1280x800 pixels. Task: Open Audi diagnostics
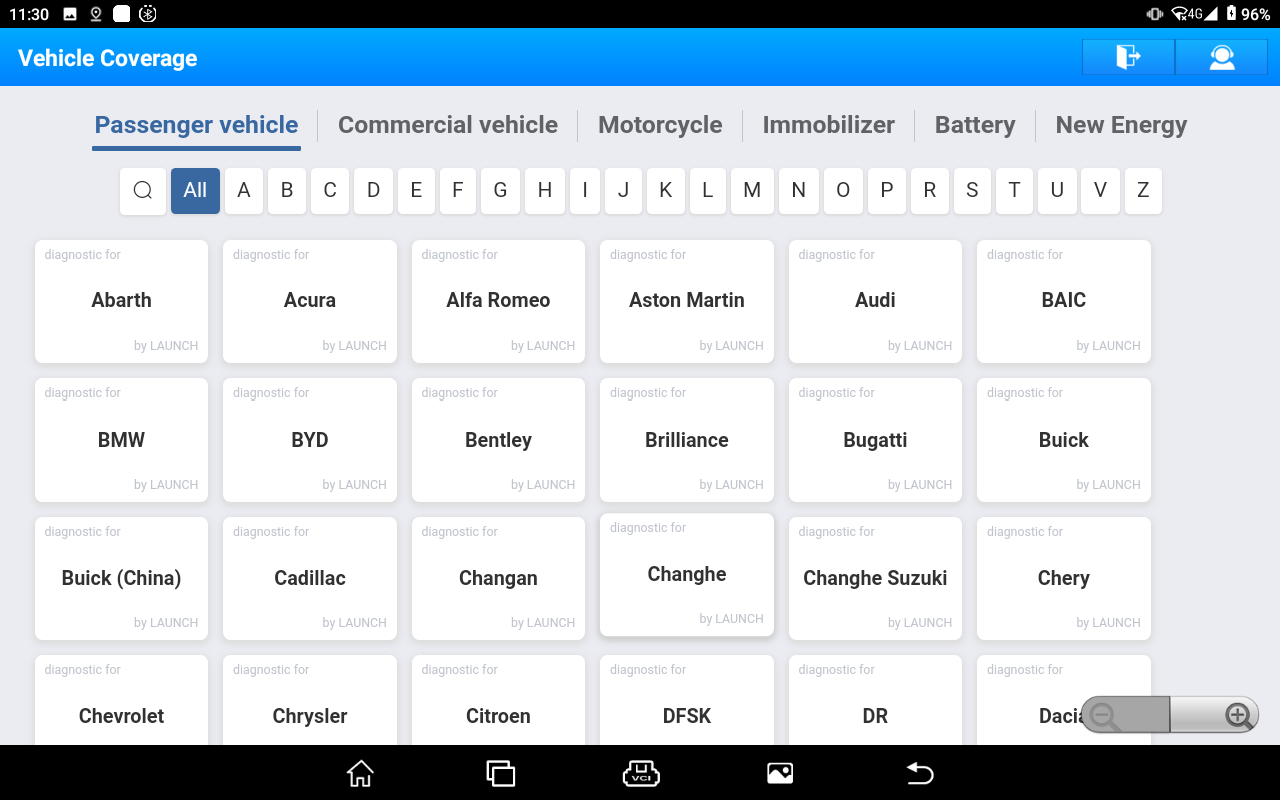click(875, 300)
